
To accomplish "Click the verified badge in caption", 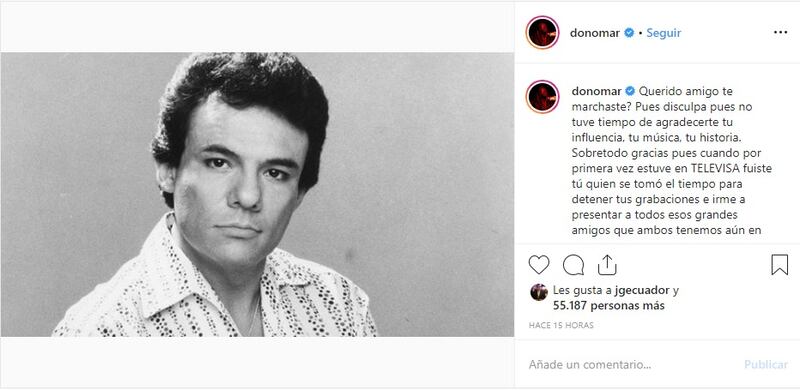I will point(630,91).
